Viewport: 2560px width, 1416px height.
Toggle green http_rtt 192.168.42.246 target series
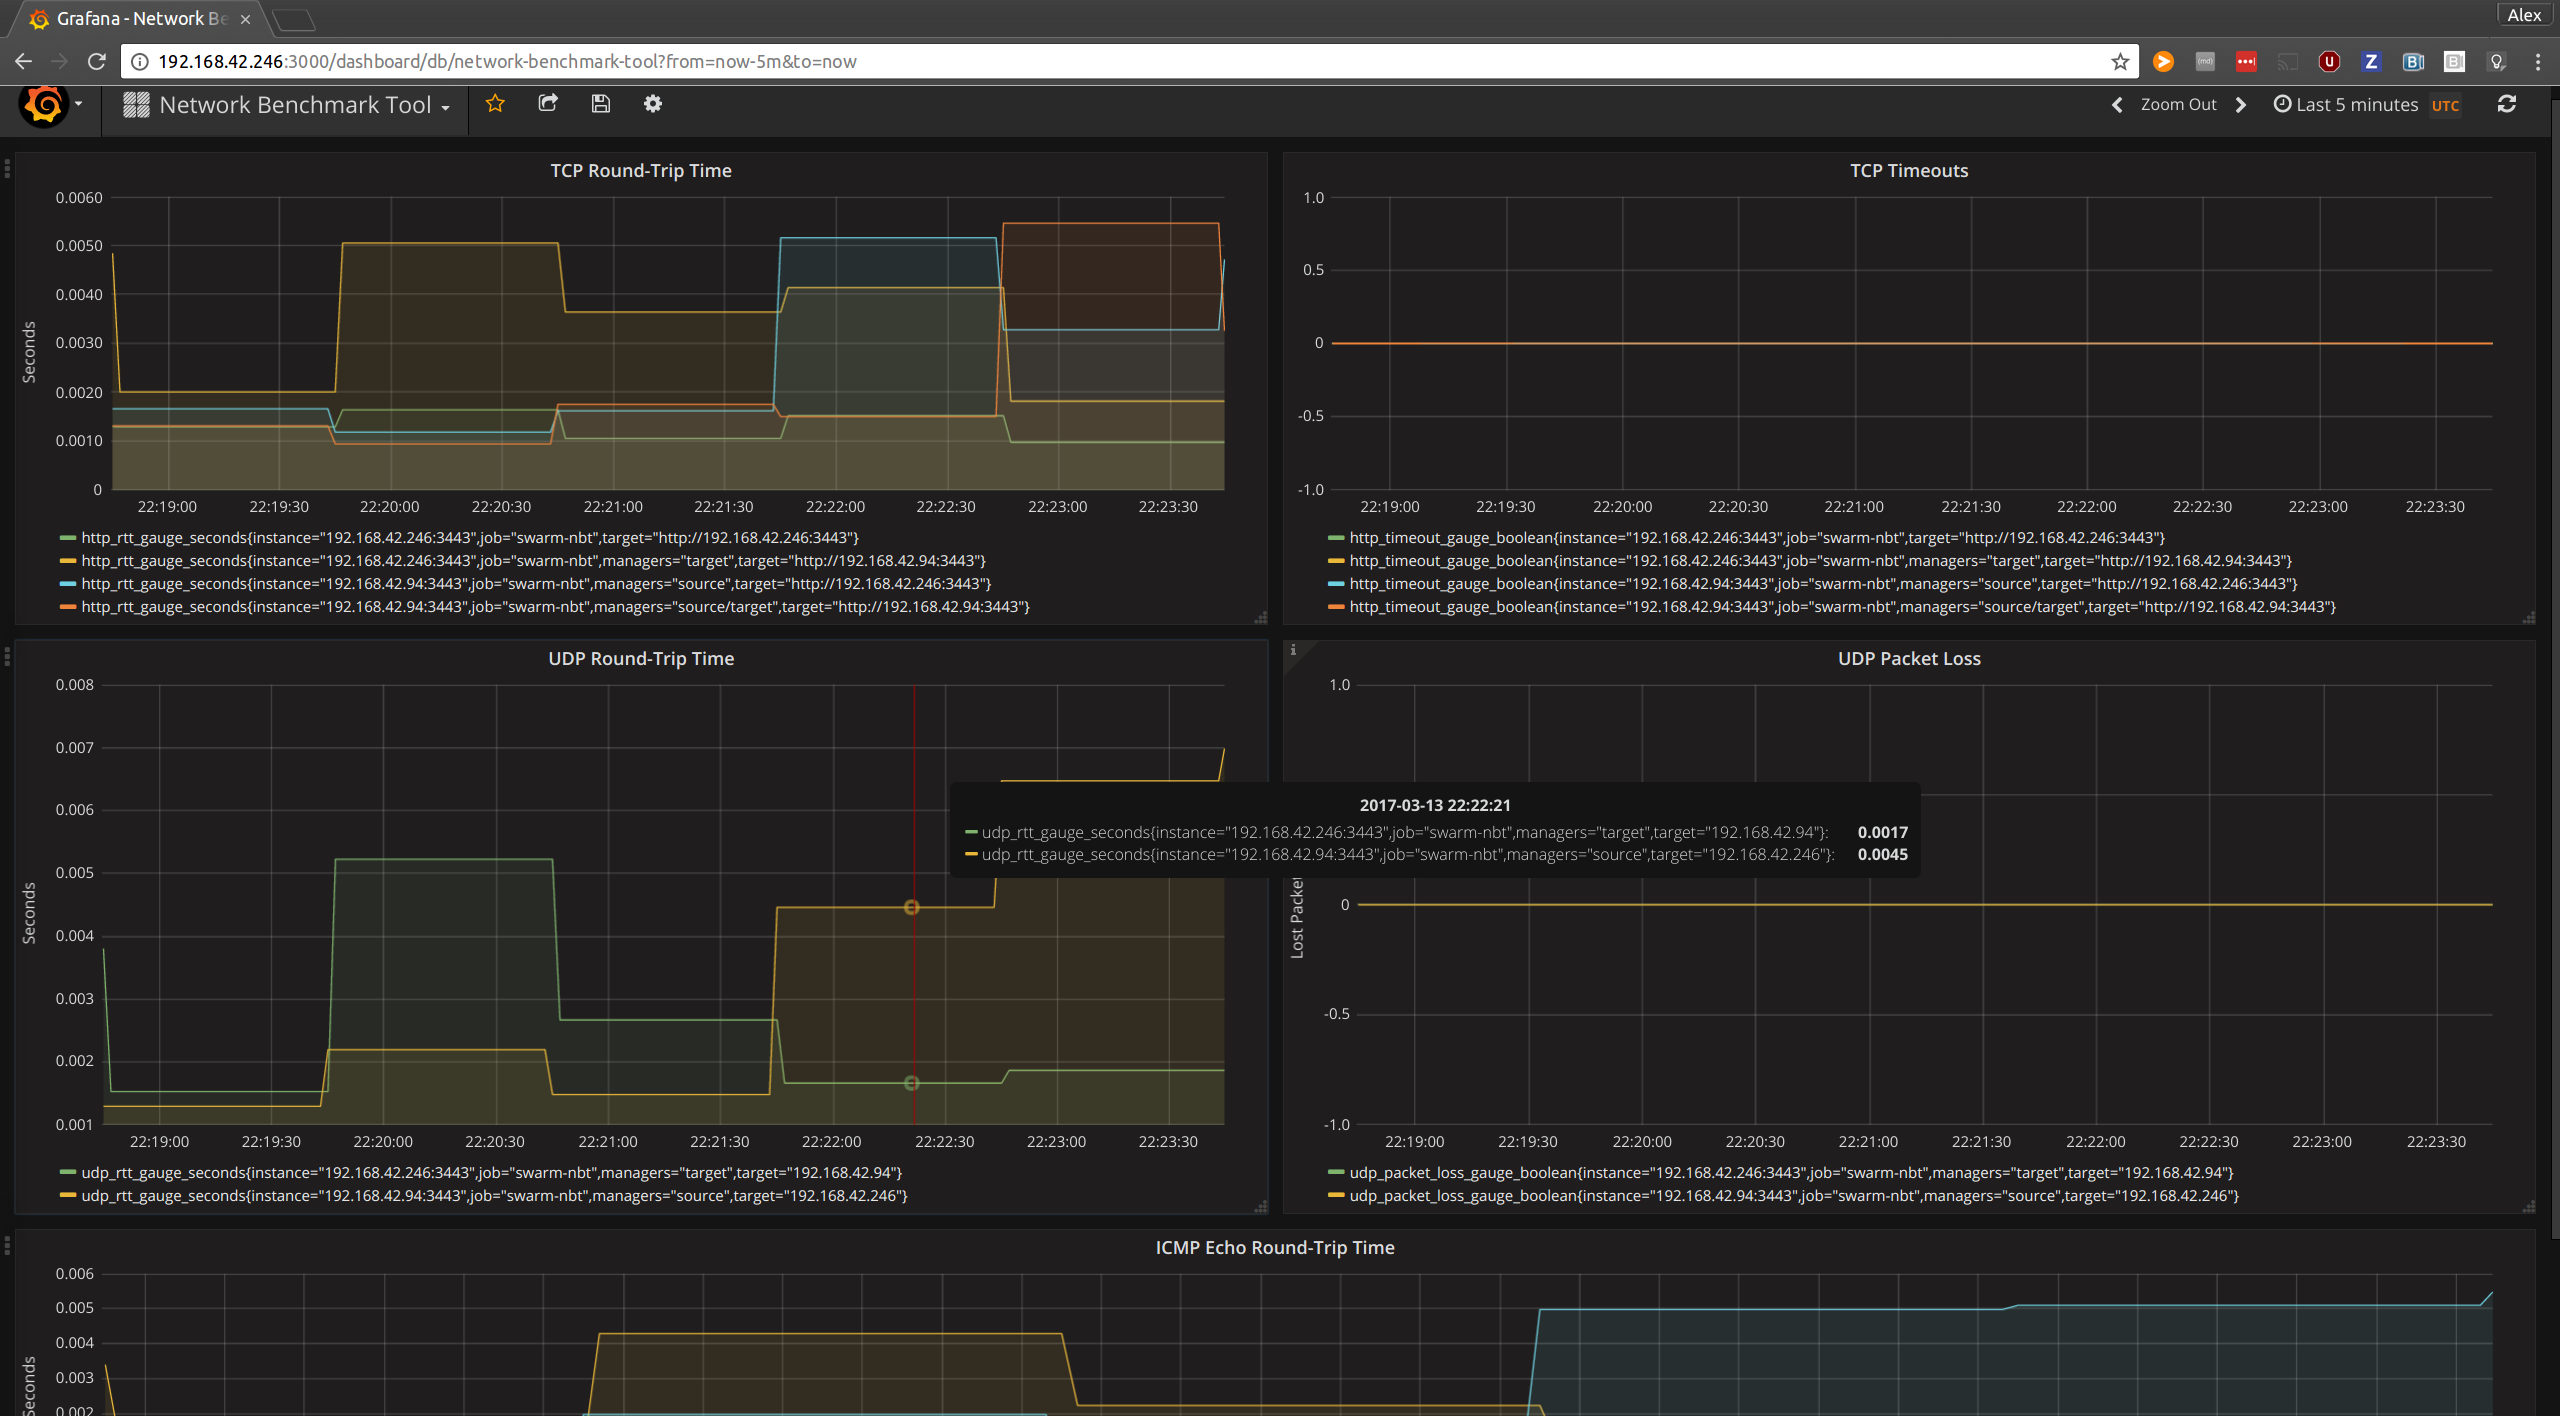point(469,538)
